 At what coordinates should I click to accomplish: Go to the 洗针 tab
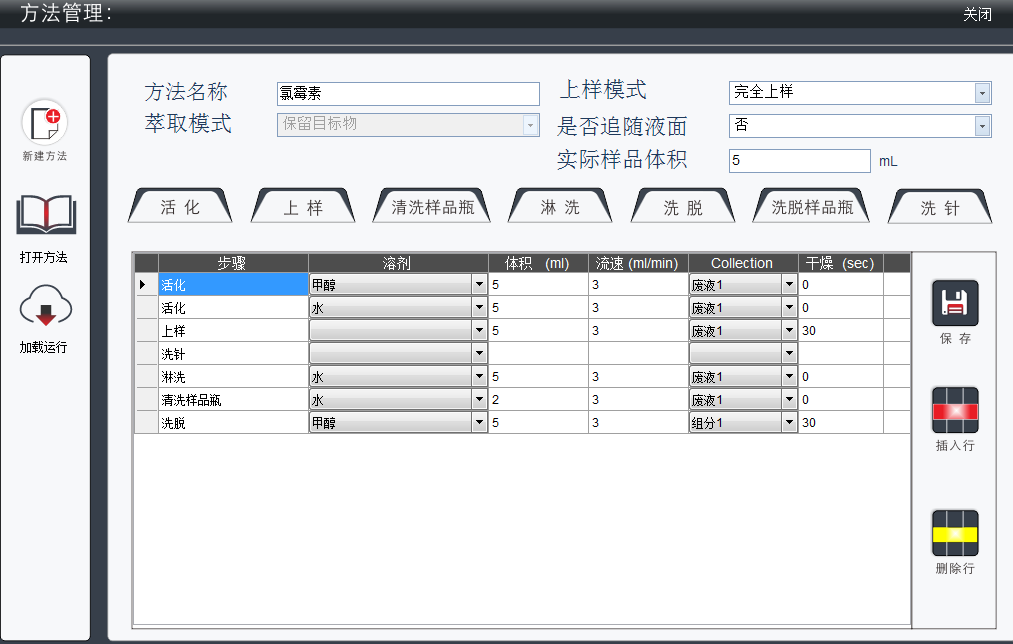click(x=940, y=208)
